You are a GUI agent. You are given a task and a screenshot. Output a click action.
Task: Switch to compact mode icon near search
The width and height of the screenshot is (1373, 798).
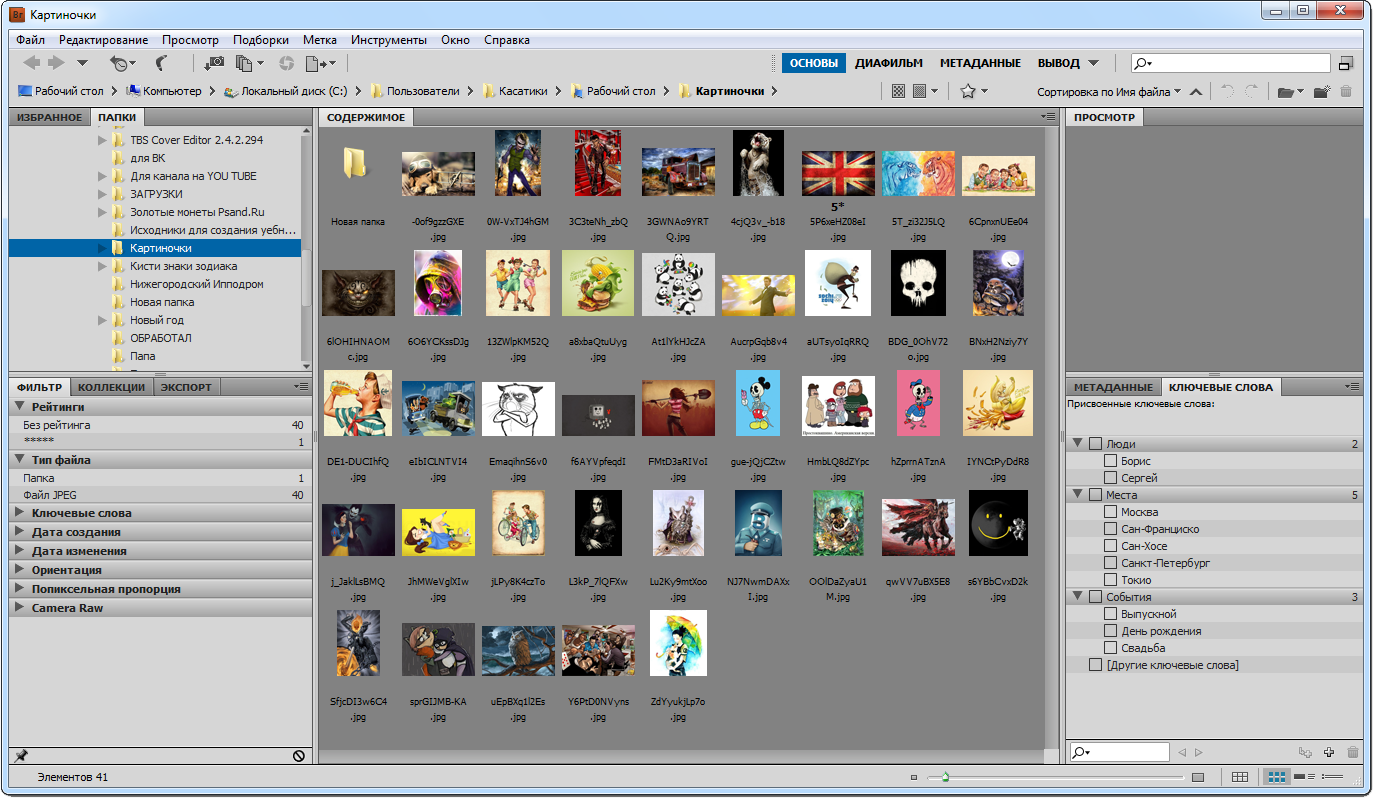[x=1346, y=63]
